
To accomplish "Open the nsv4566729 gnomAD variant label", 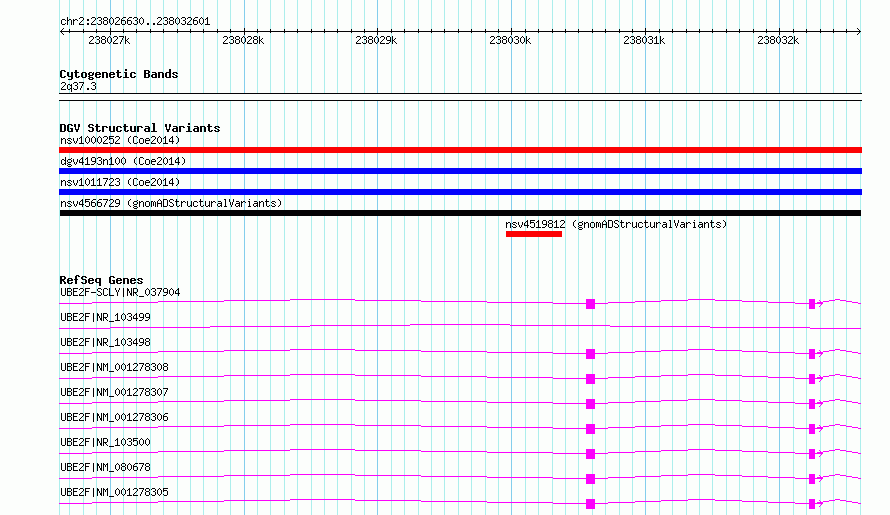I will click(x=171, y=203).
